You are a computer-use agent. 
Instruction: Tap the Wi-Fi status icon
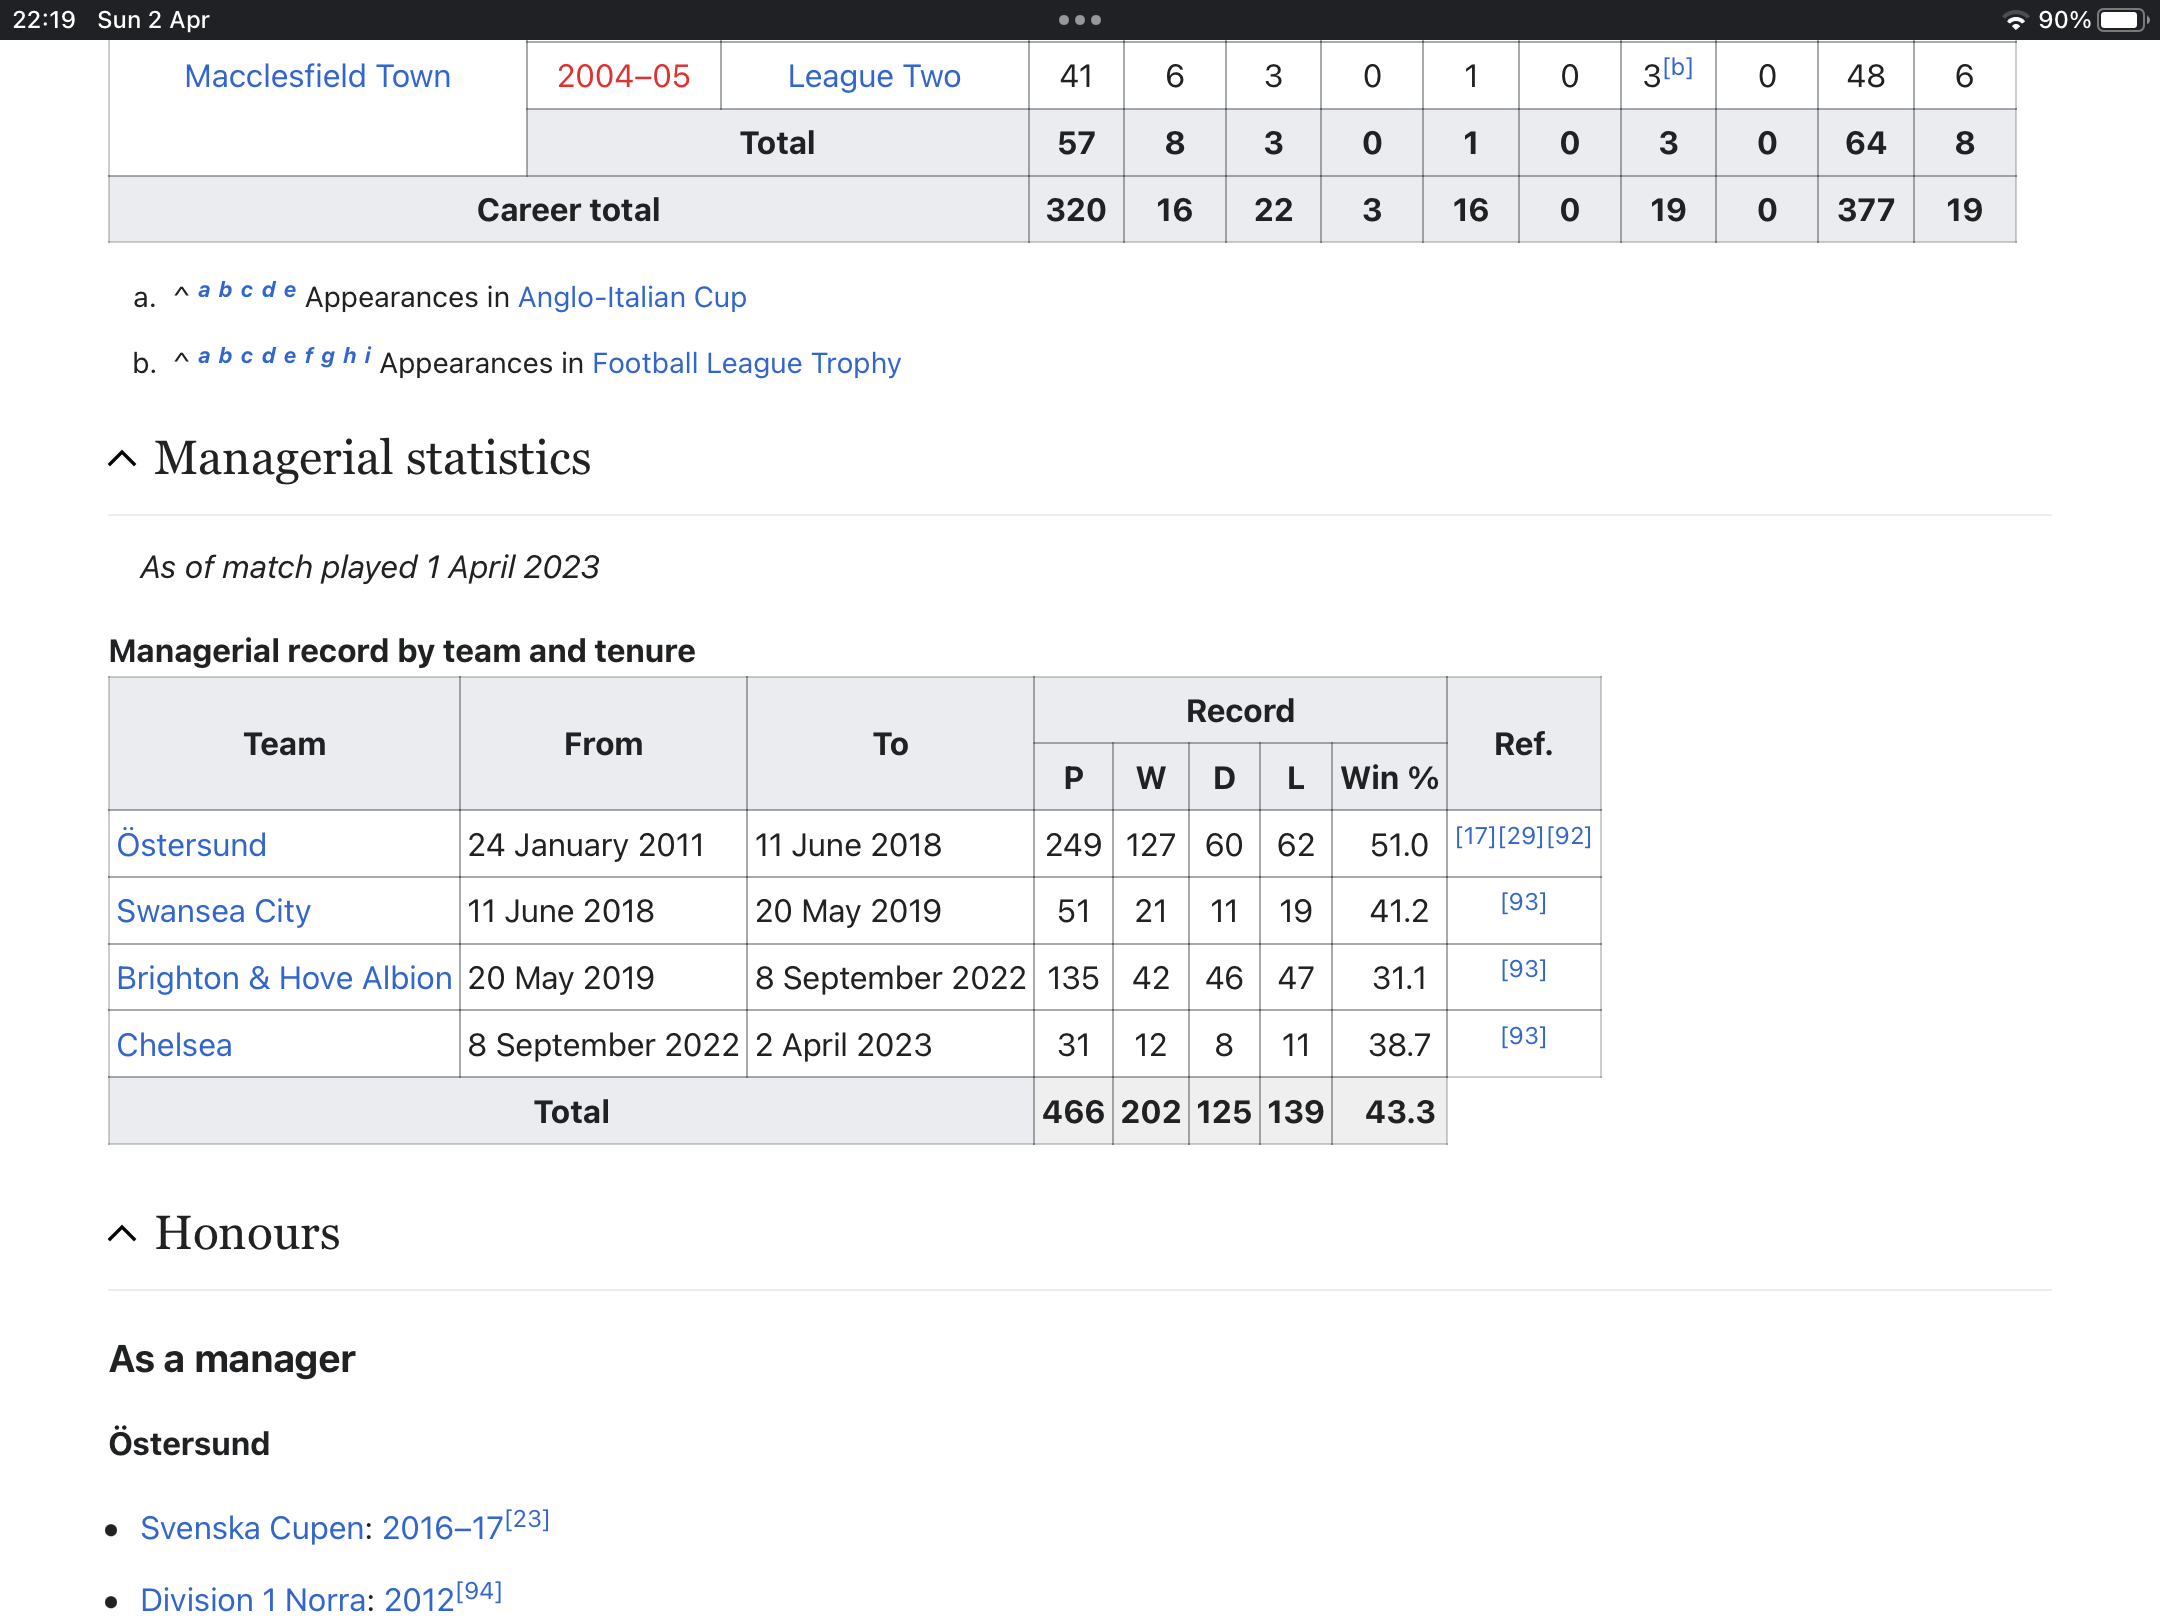pyautogui.click(x=2015, y=20)
